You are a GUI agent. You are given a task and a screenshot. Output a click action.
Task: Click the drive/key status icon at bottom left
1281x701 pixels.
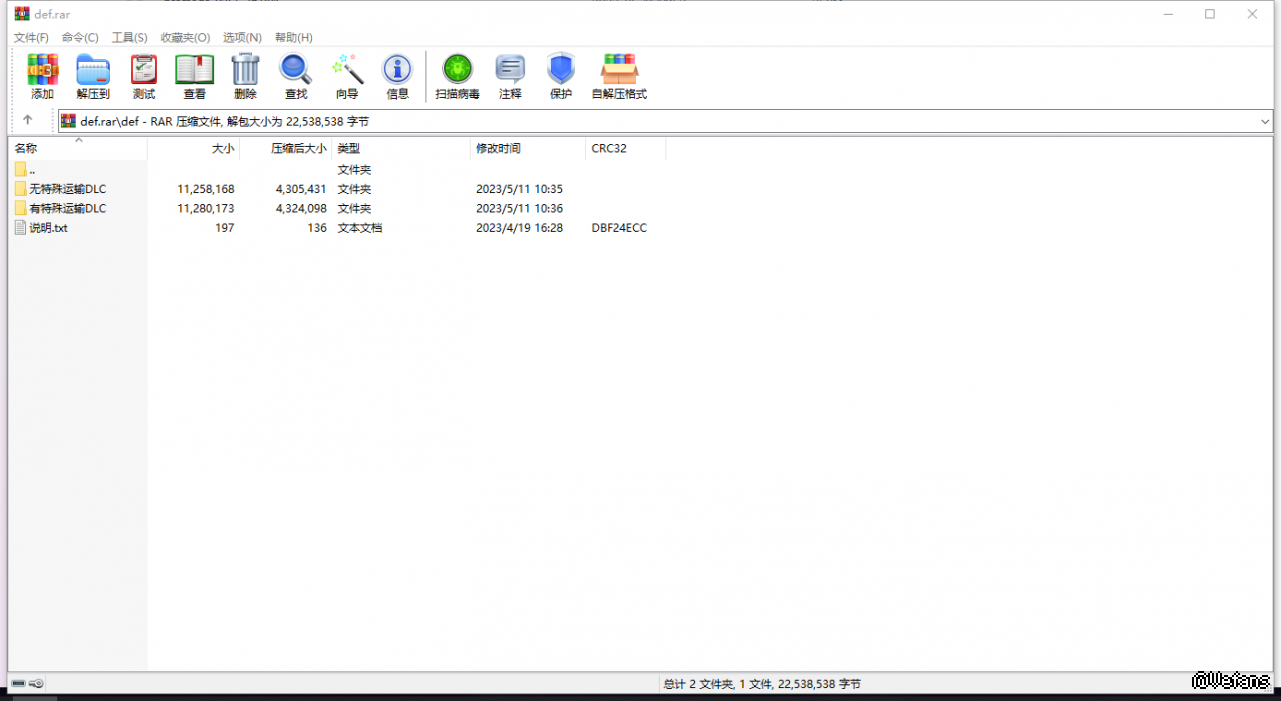(27, 684)
